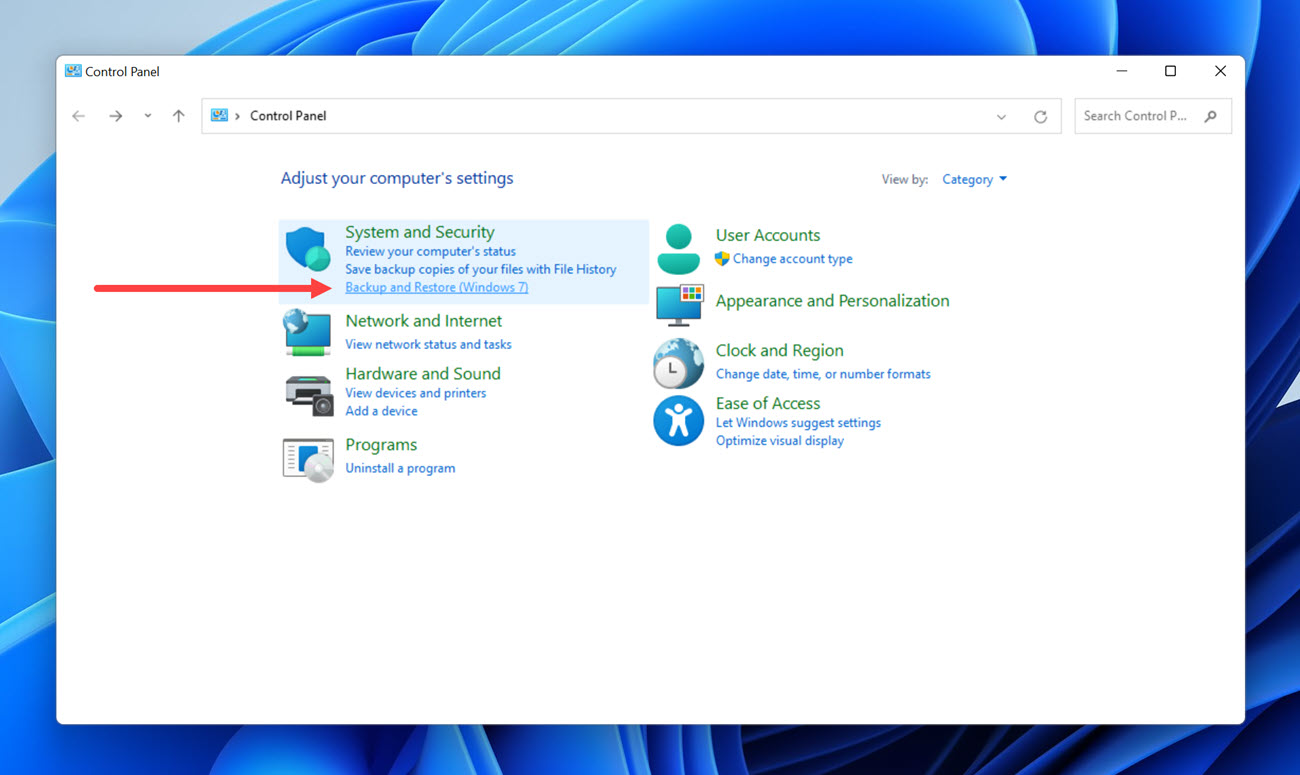
Task: Expand the address bar history dropdown
Action: [x=1001, y=117]
